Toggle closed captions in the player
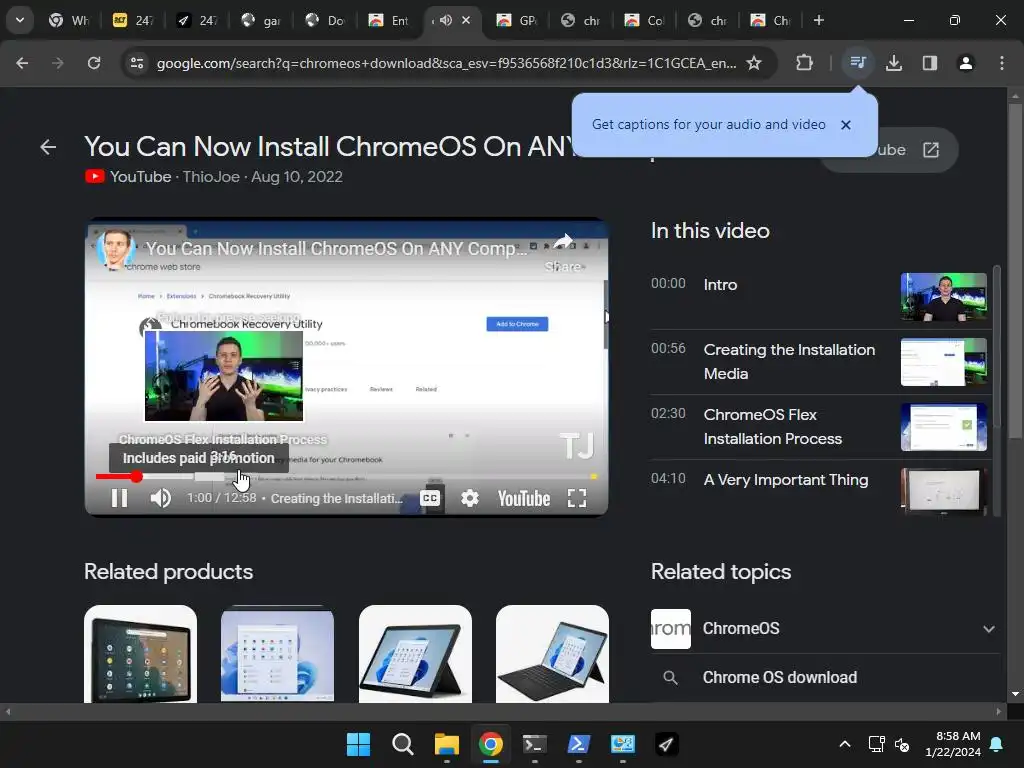Viewport: 1024px width, 768px height. click(x=430, y=498)
